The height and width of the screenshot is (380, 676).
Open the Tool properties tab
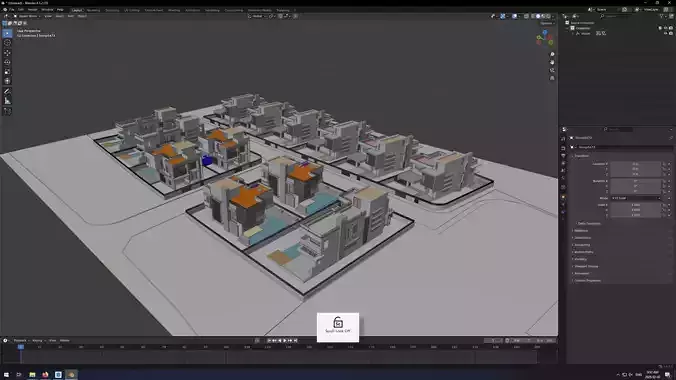point(563,138)
